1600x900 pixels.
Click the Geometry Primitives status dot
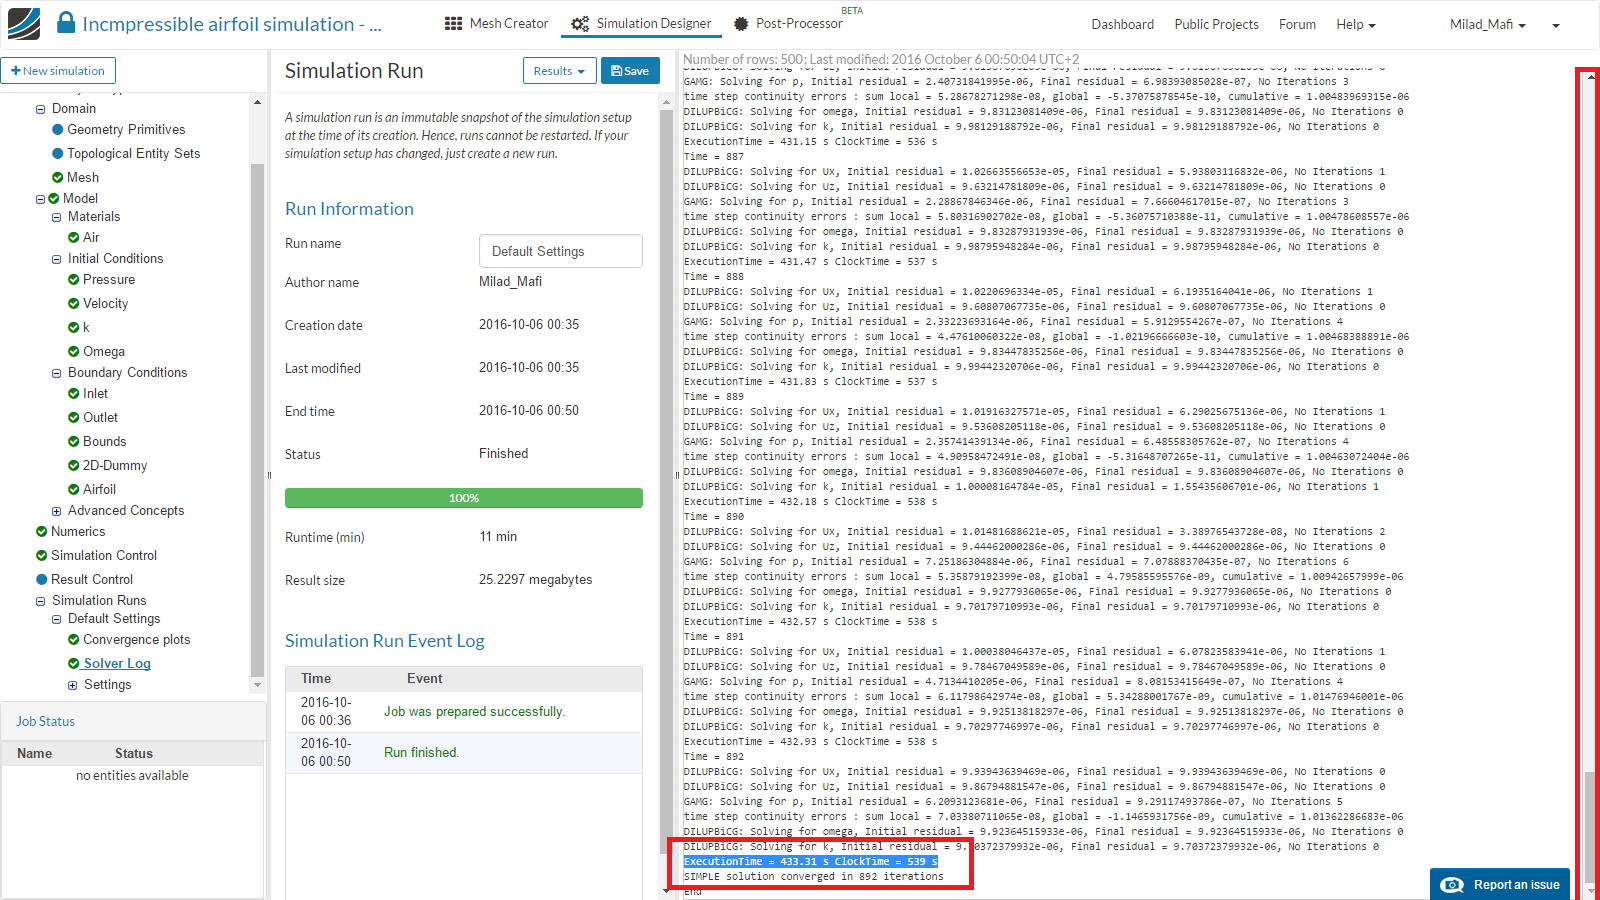tap(58, 129)
